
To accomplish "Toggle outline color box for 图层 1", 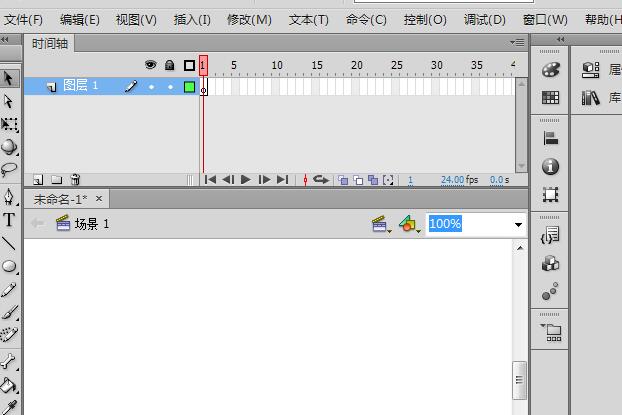I will pyautogui.click(x=189, y=87).
